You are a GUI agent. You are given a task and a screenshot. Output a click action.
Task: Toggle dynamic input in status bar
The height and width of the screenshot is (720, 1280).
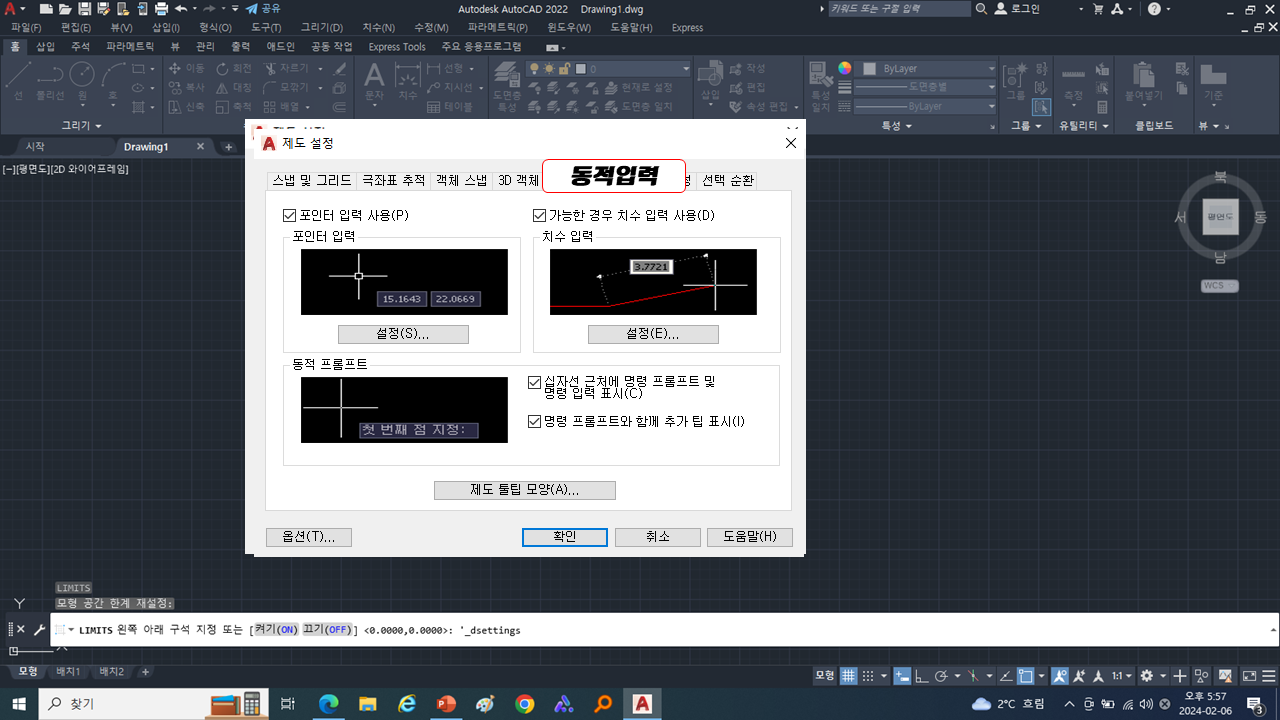[x=901, y=677]
